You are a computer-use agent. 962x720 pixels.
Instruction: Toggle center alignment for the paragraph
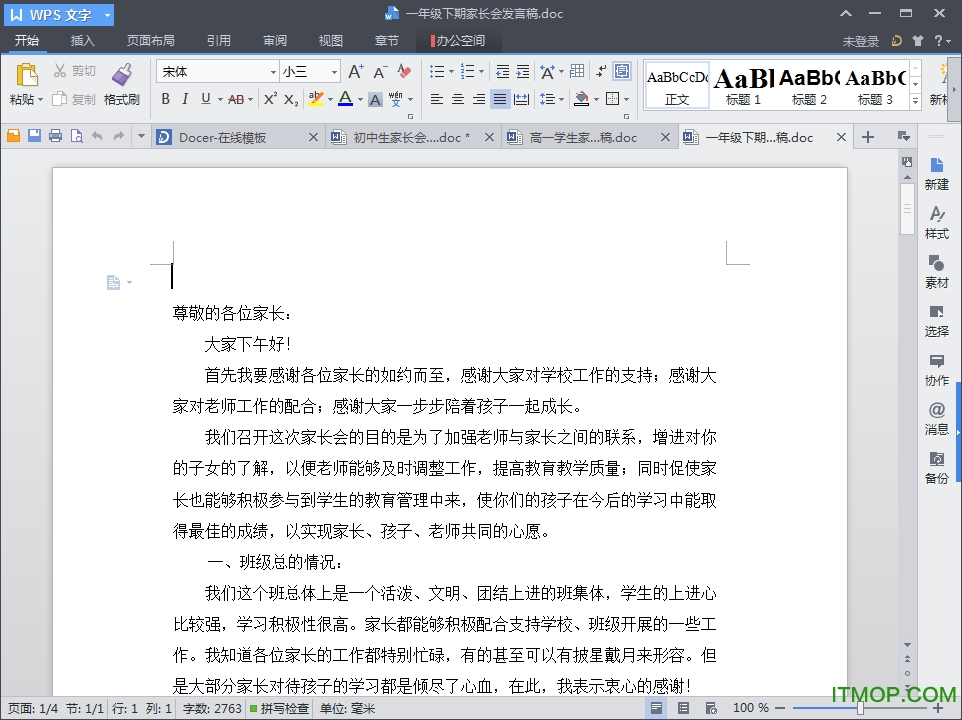pos(457,100)
